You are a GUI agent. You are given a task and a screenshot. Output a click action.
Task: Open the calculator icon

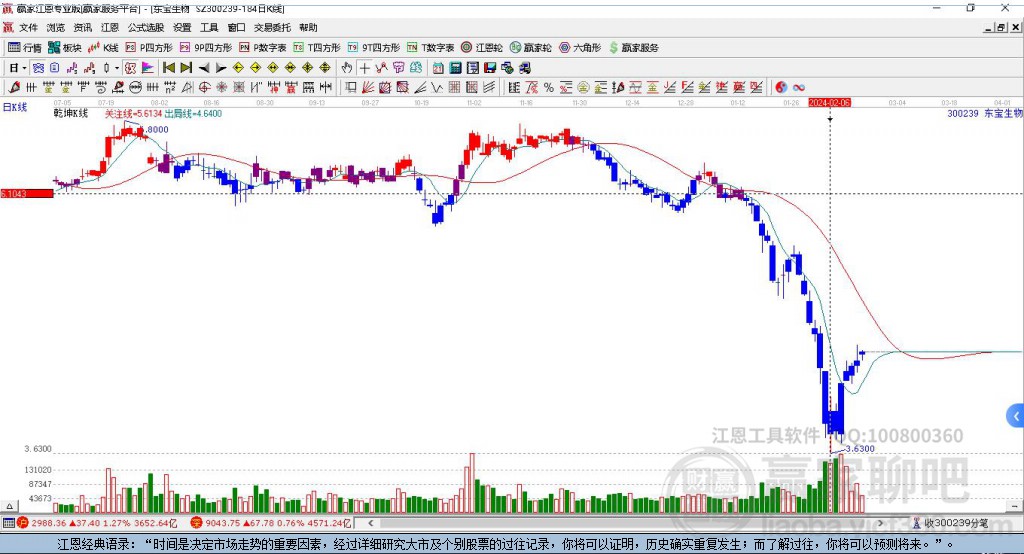point(455,68)
